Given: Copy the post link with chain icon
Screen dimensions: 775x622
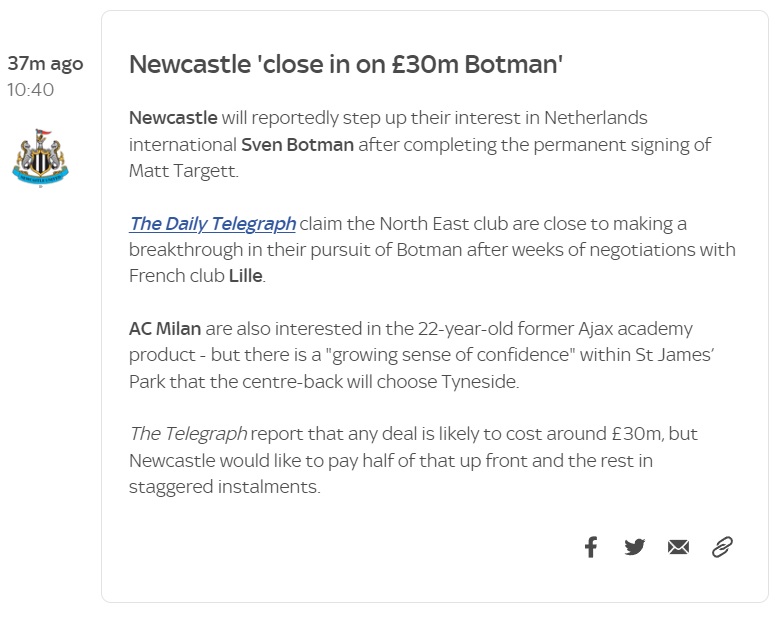Looking at the screenshot, I should click(x=722, y=547).
